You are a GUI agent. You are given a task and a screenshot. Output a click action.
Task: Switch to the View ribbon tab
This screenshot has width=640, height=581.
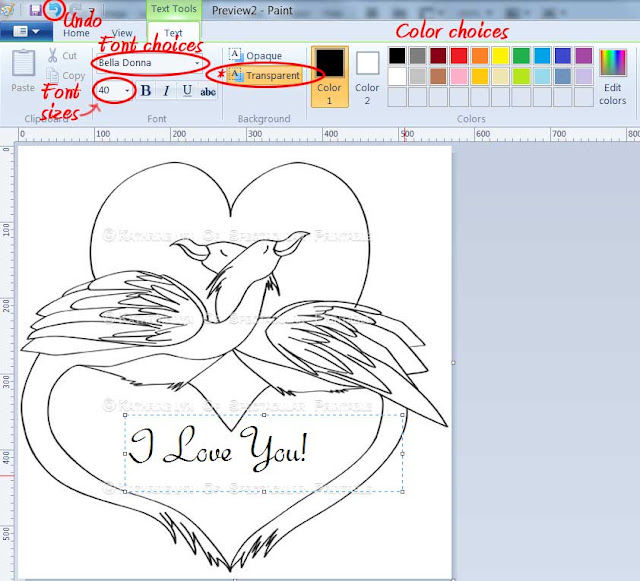(x=122, y=33)
